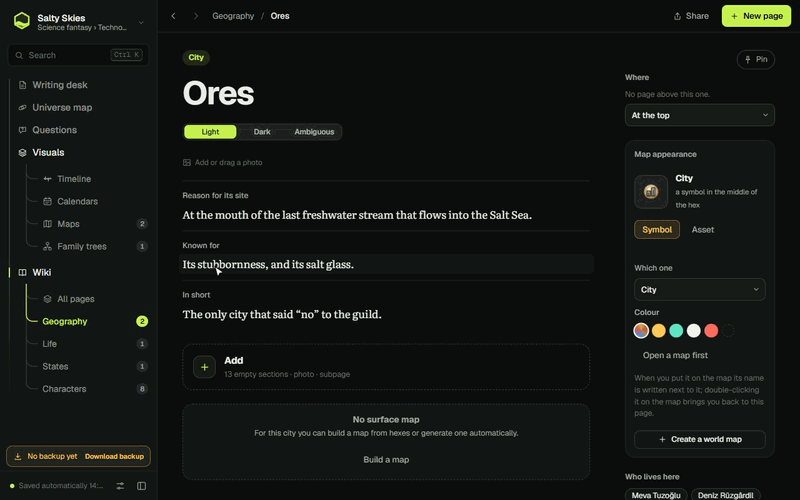This screenshot has width=800, height=500.
Task: Switch alignment to Dark
Action: [x=262, y=132]
